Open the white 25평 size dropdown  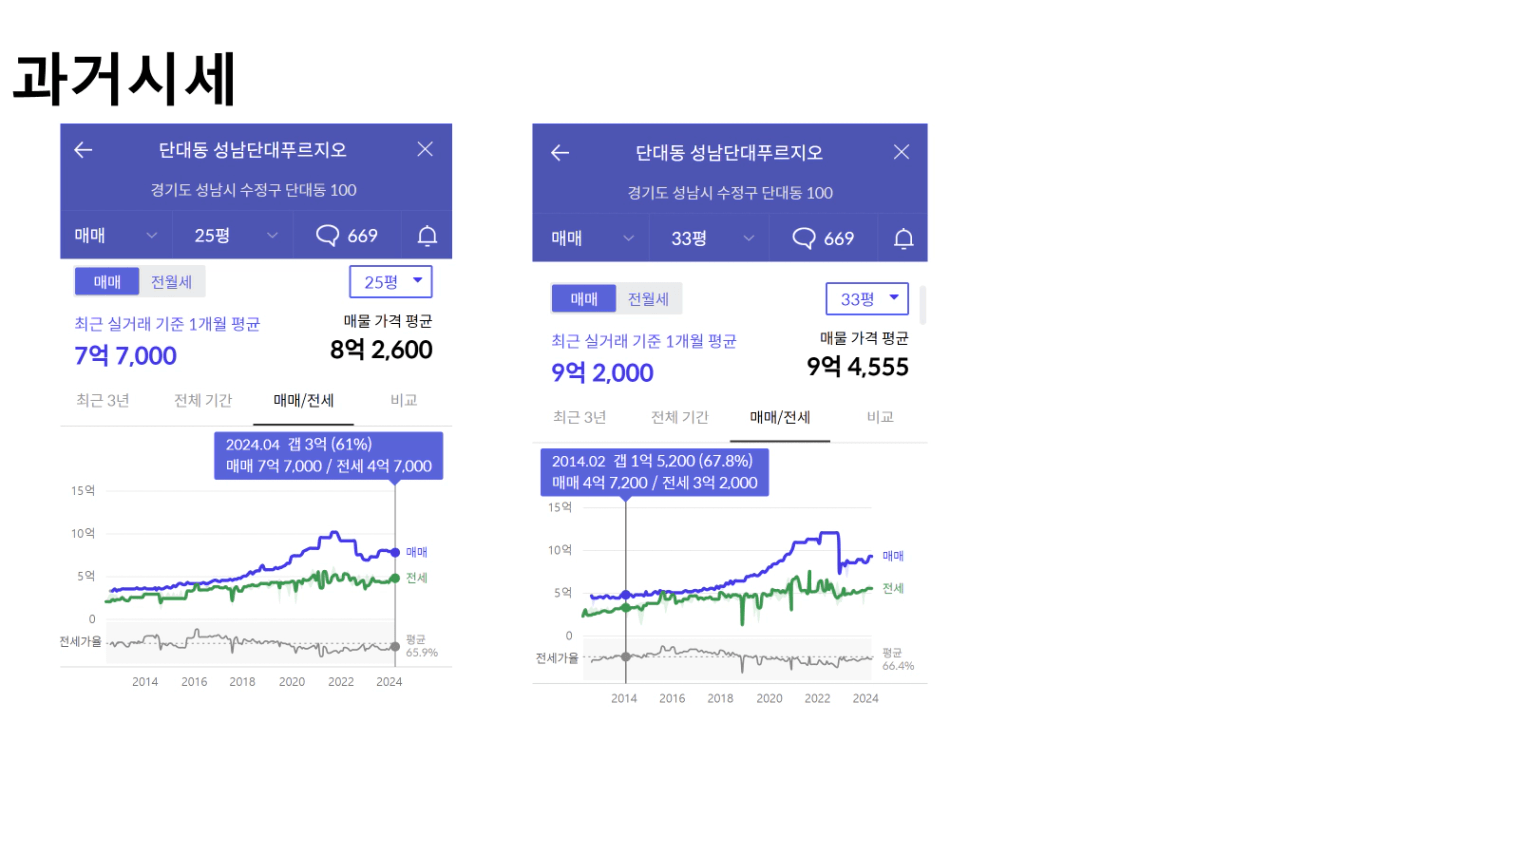coord(391,282)
